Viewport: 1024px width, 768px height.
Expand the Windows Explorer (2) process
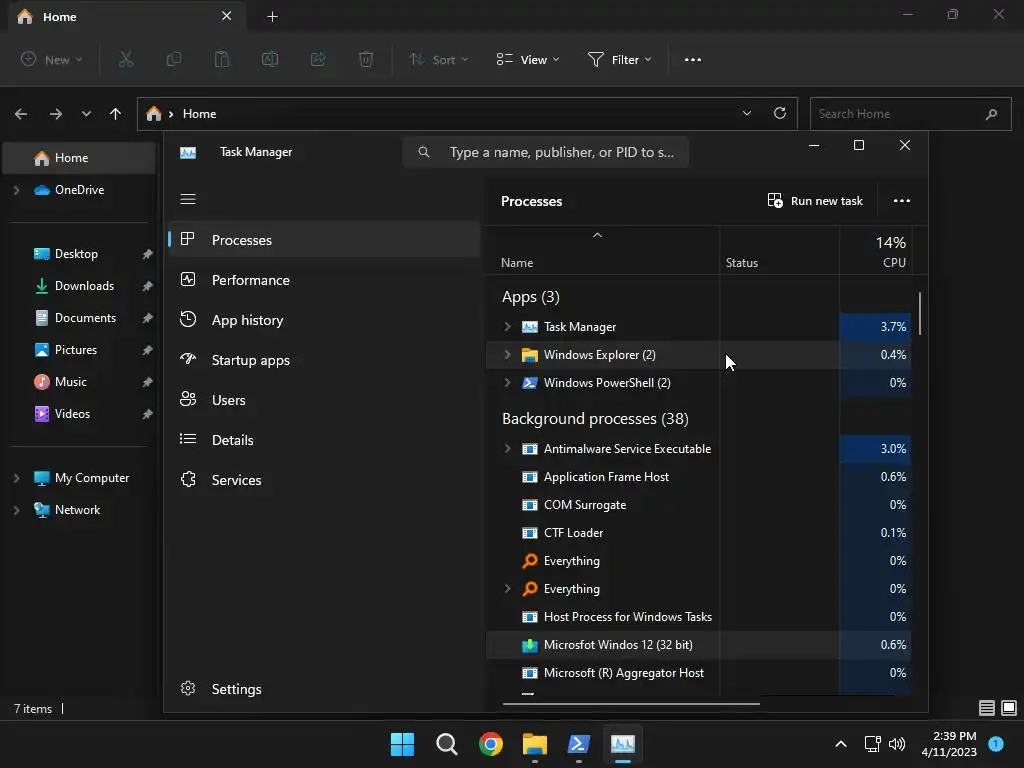[507, 355]
